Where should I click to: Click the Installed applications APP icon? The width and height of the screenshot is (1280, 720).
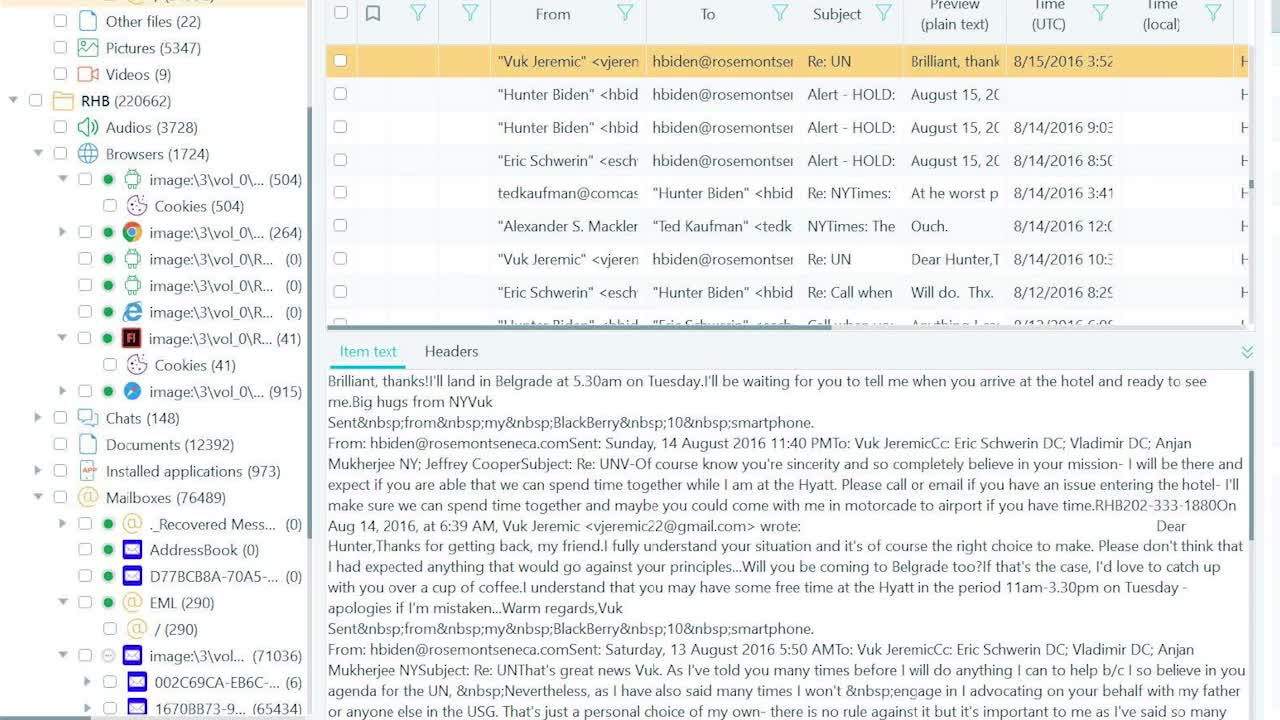pos(88,471)
